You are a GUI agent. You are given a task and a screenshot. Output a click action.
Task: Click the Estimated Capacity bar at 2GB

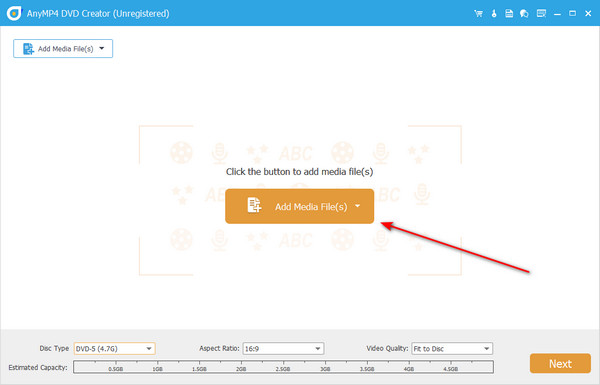241,366
